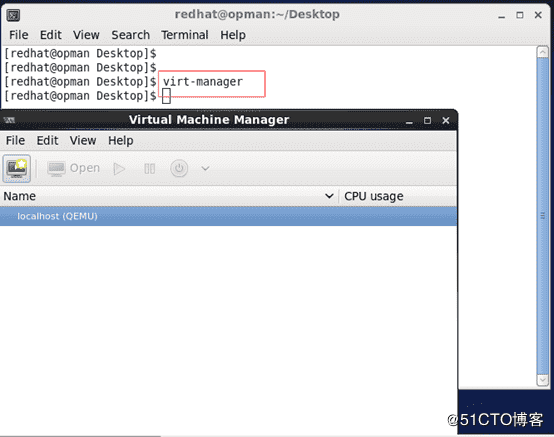Sort by Name column dropdown arrow
This screenshot has height=437, width=554.
329,196
